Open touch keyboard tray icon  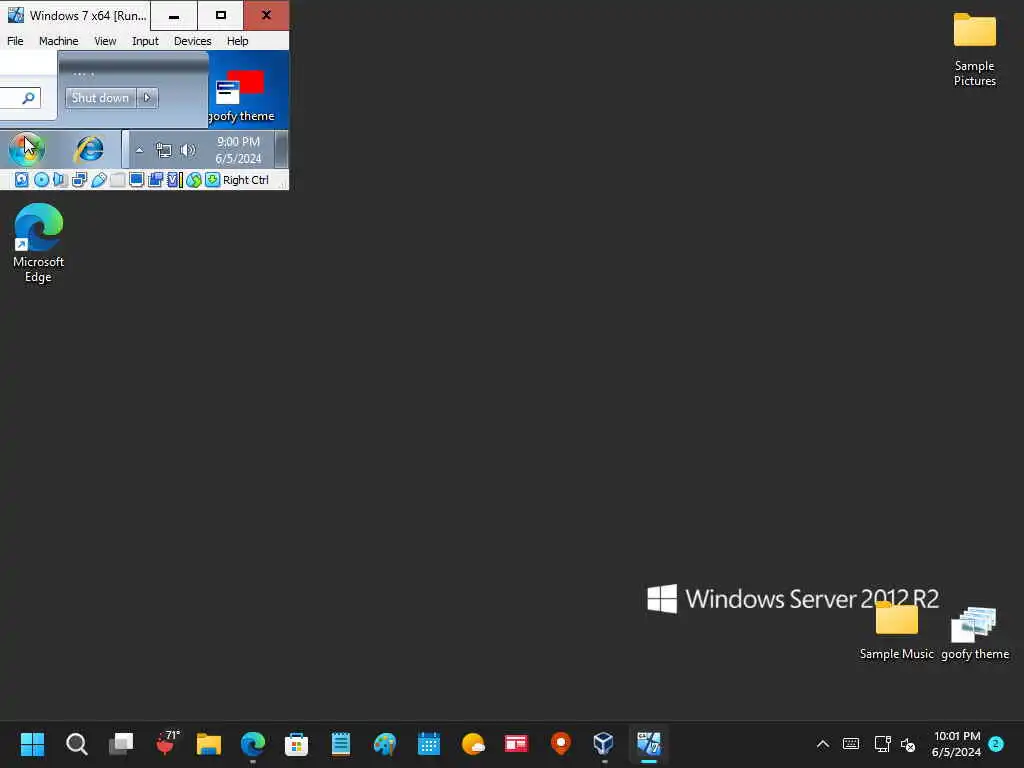(x=851, y=744)
